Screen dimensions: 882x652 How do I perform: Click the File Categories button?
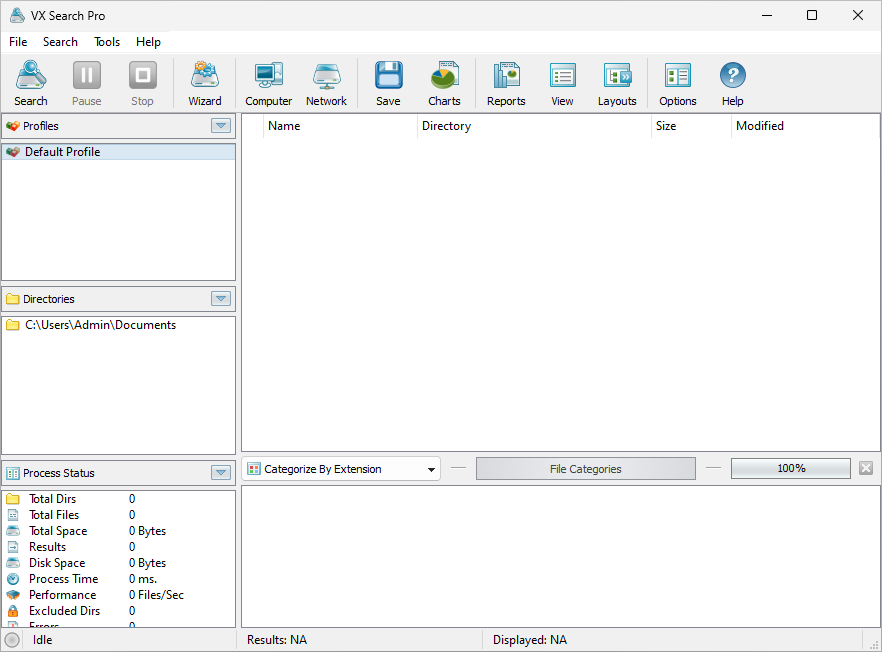click(585, 468)
